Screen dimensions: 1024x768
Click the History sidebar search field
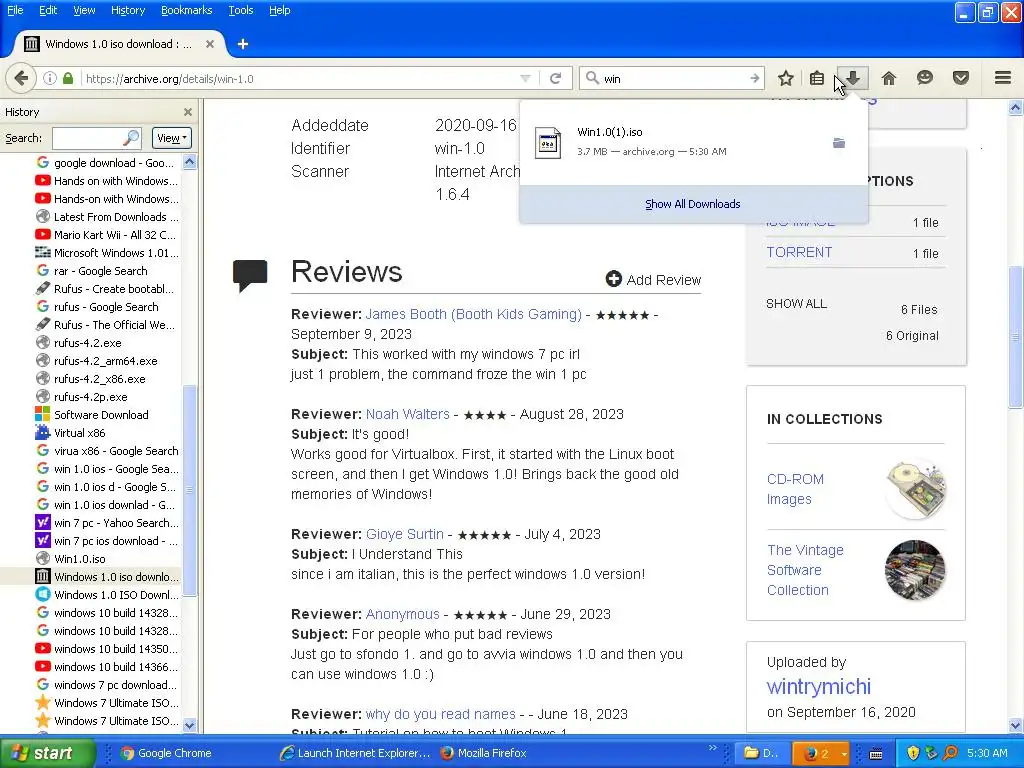(96, 138)
